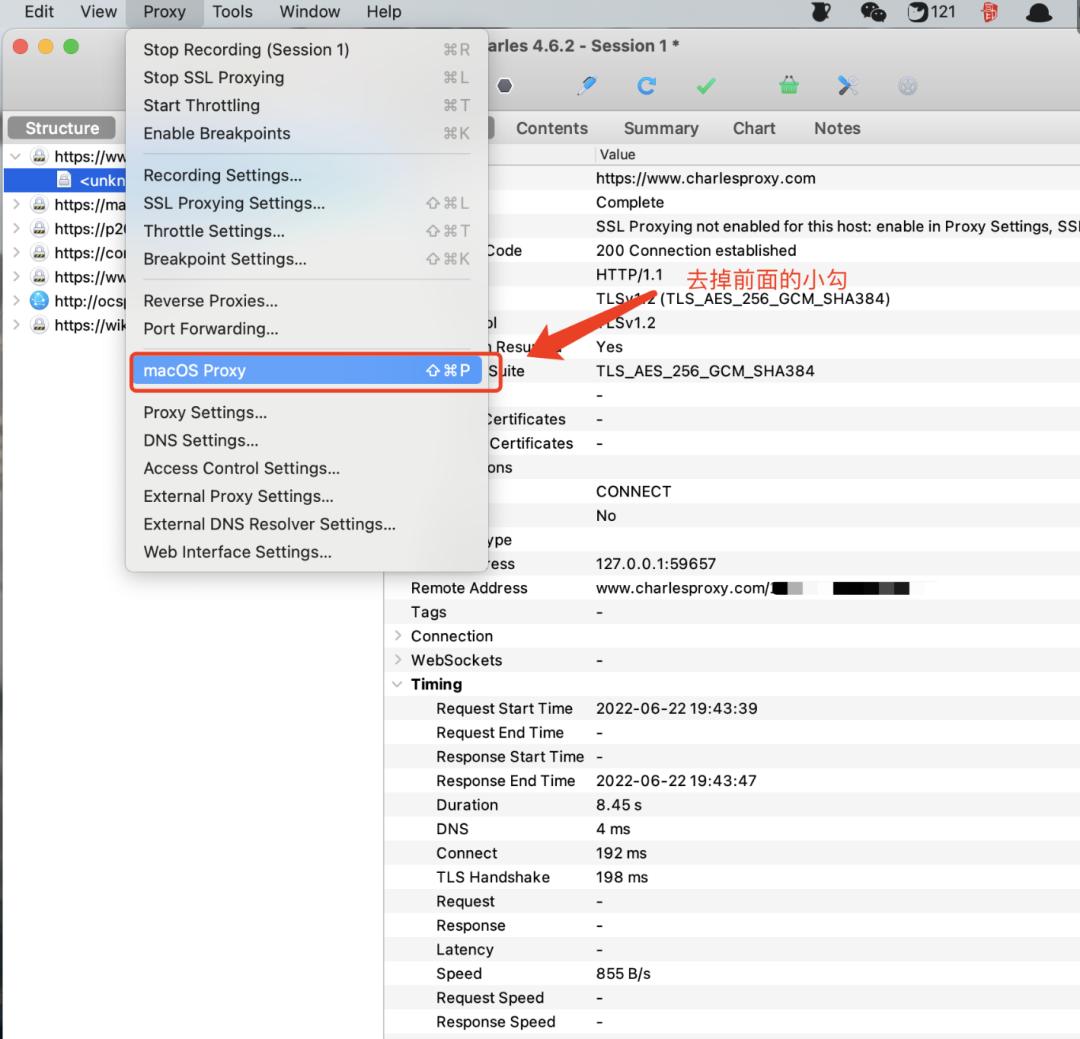The width and height of the screenshot is (1080, 1039).
Task: Open the Edit menu
Action: pos(39,12)
